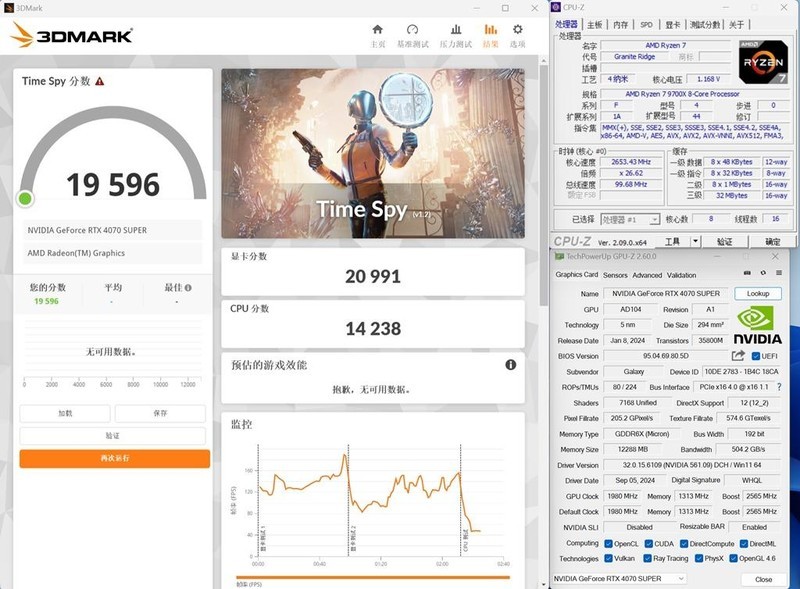This screenshot has height=589, width=800.
Task: Click the Lookup button in GPU-Z
Action: 758,293
